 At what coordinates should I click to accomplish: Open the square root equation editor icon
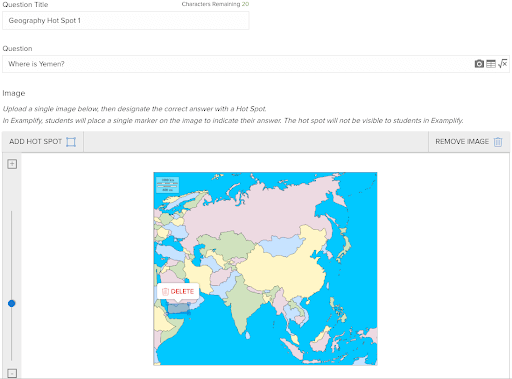point(502,63)
